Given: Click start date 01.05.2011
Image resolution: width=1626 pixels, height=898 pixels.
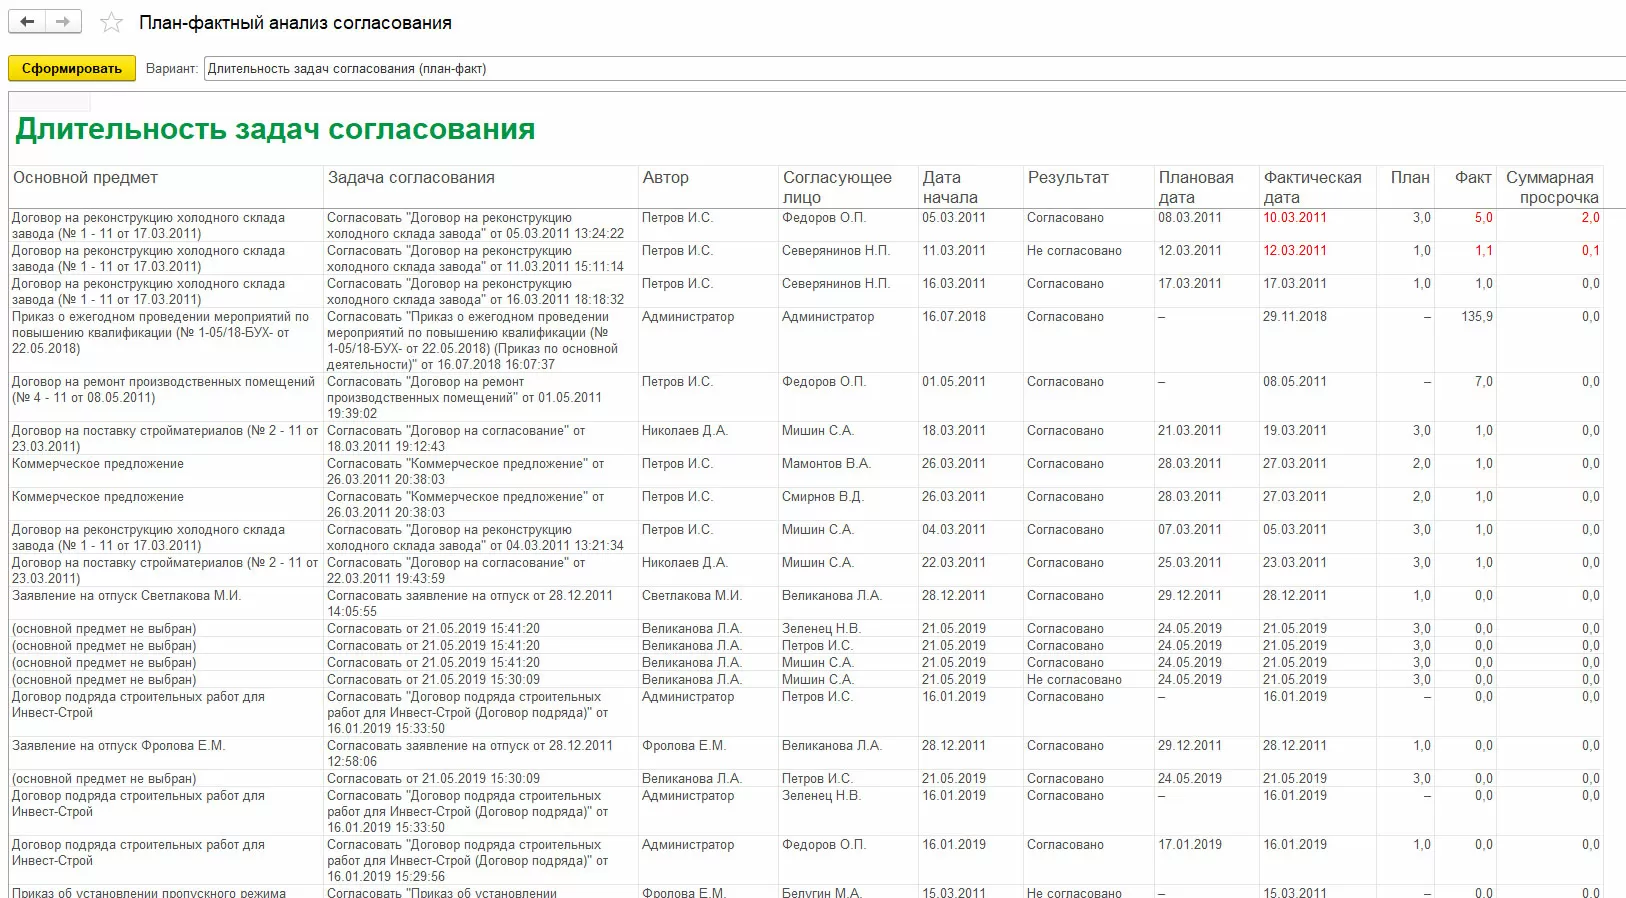Looking at the screenshot, I should pos(953,382).
